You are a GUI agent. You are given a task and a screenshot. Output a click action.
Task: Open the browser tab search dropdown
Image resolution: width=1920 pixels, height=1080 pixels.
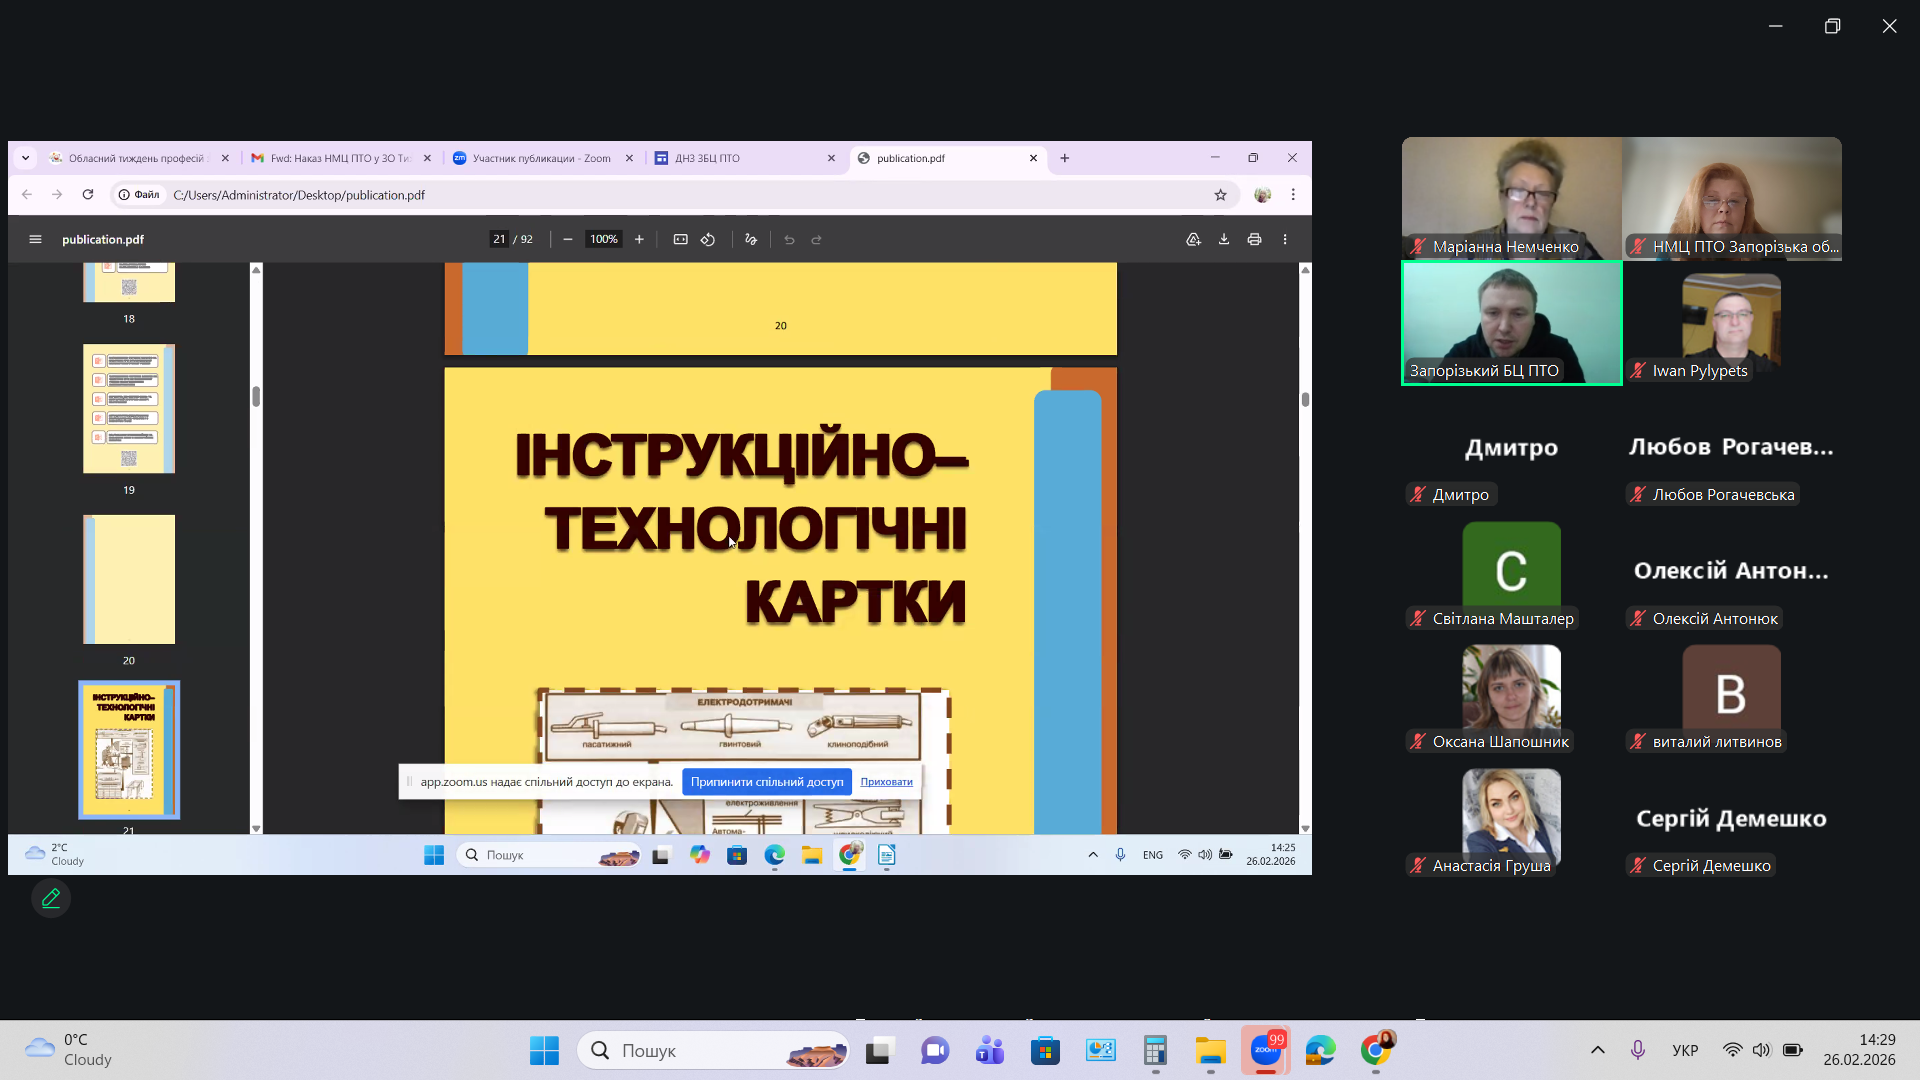(x=25, y=158)
